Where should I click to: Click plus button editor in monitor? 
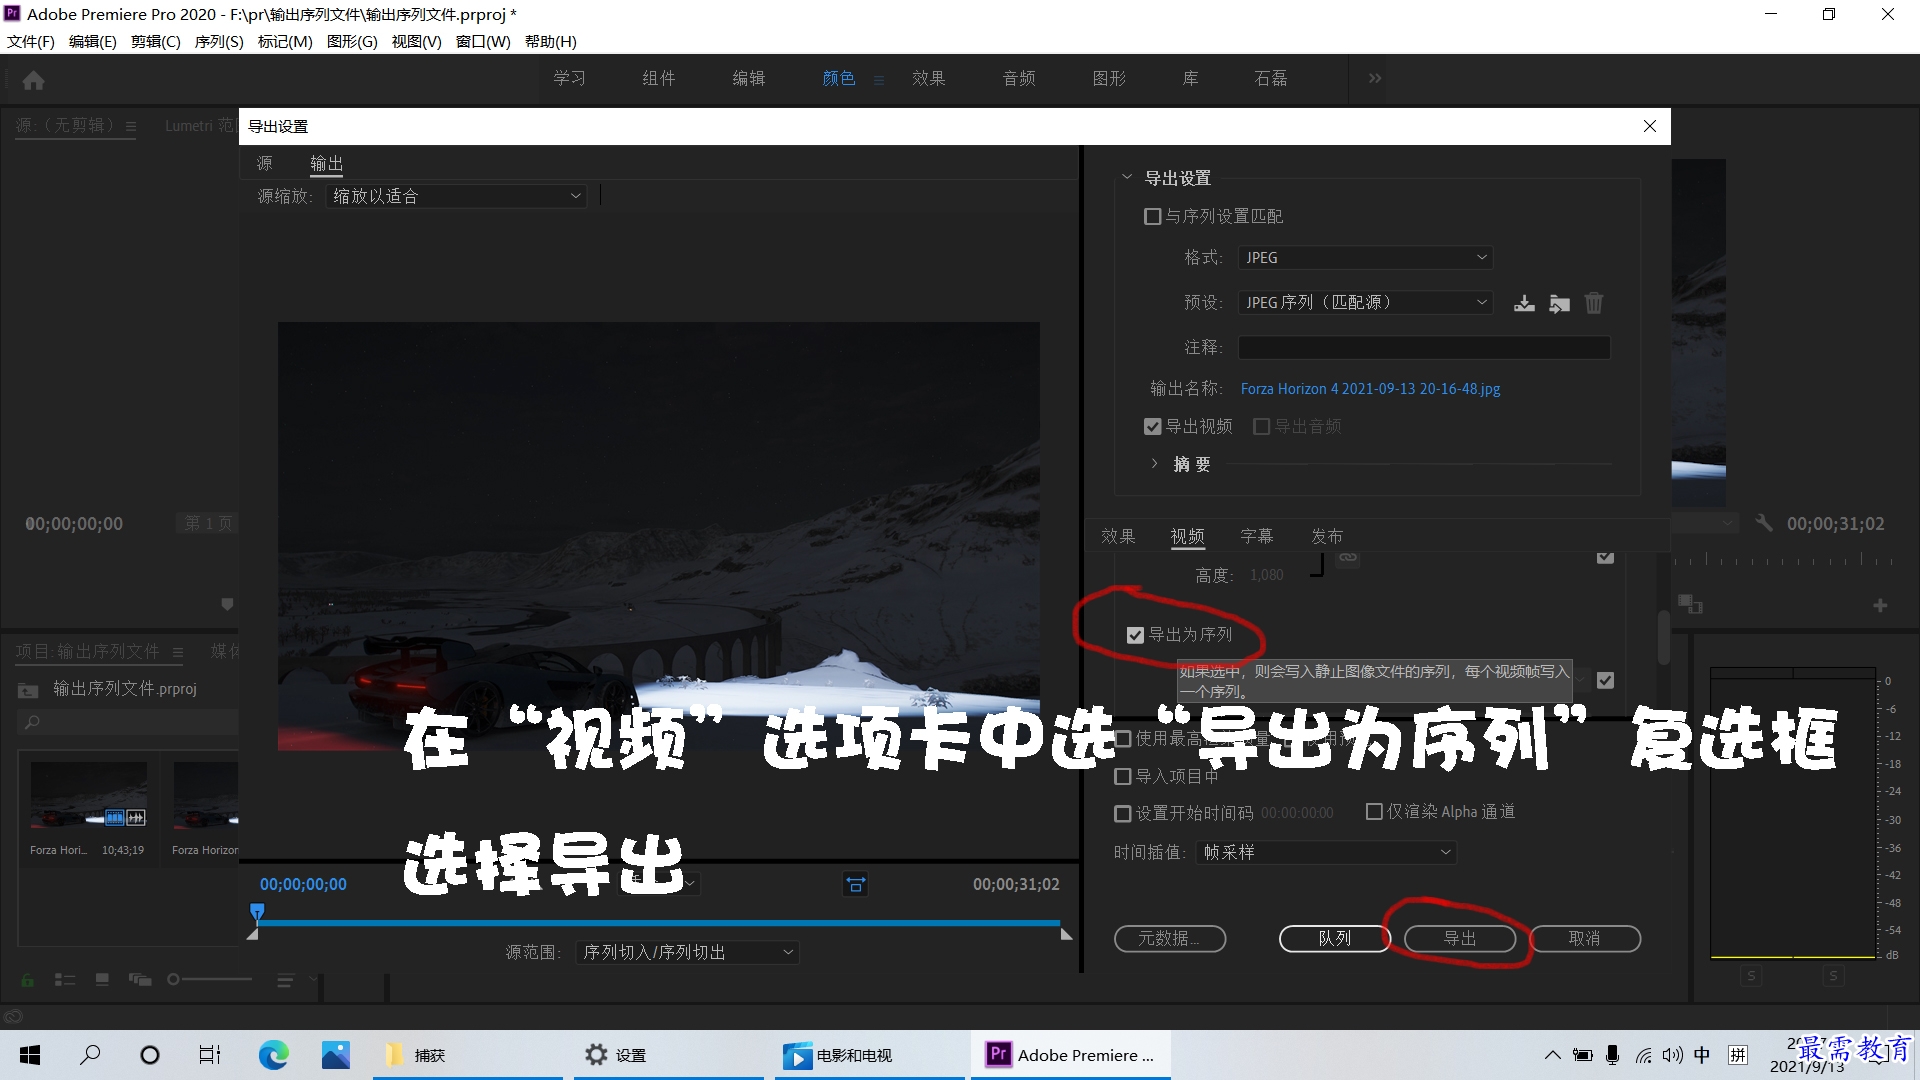(x=1880, y=605)
